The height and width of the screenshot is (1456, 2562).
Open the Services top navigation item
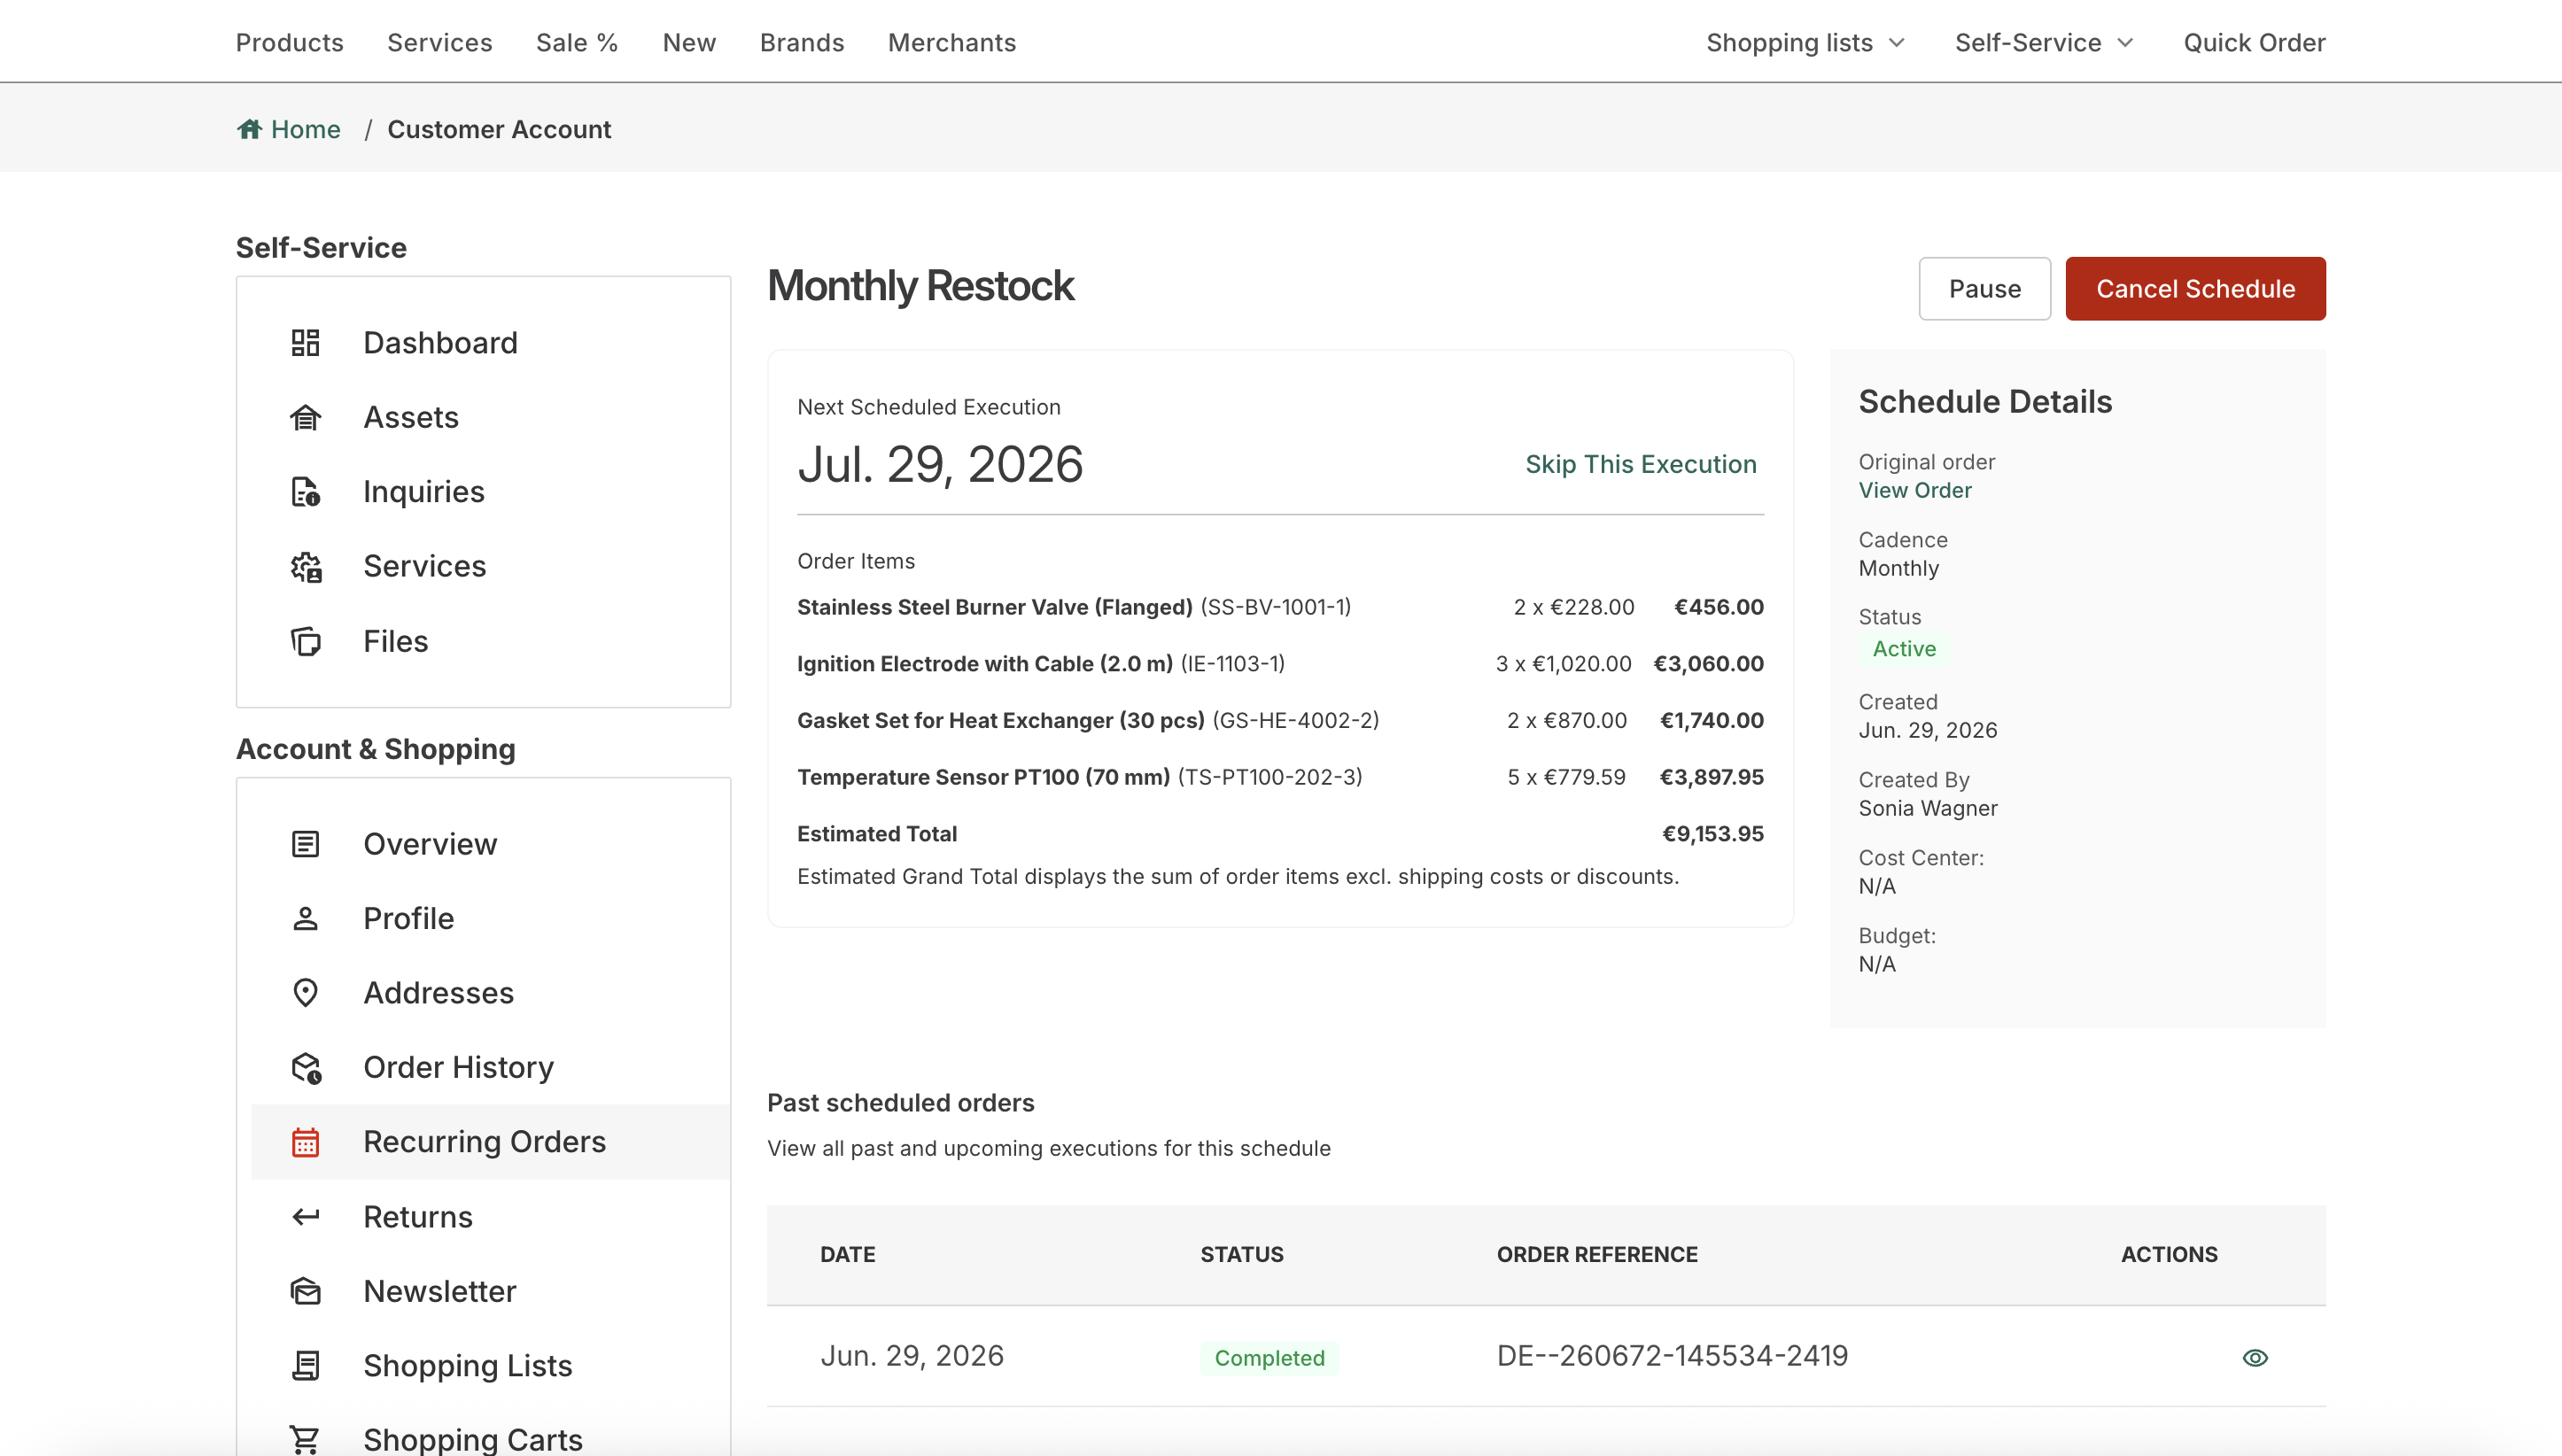click(x=440, y=43)
